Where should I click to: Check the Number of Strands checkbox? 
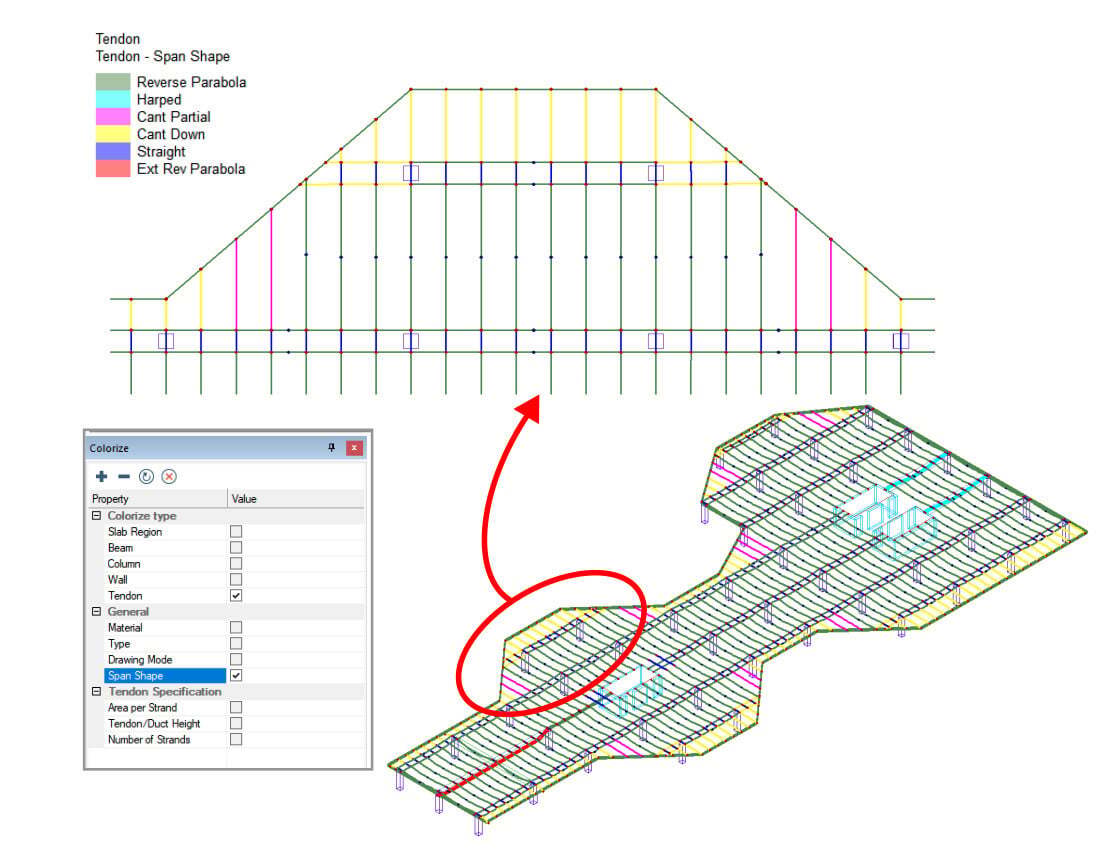(x=236, y=740)
